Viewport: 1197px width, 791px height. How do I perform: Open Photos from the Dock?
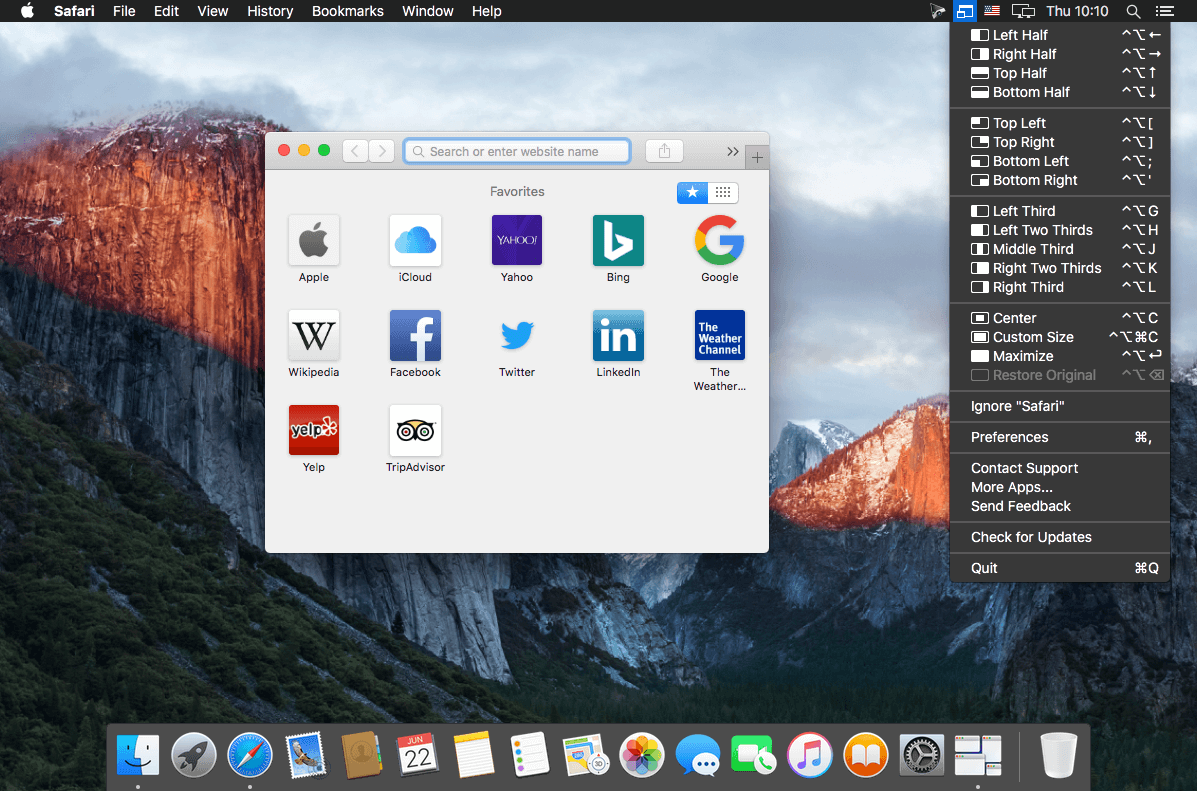641,755
